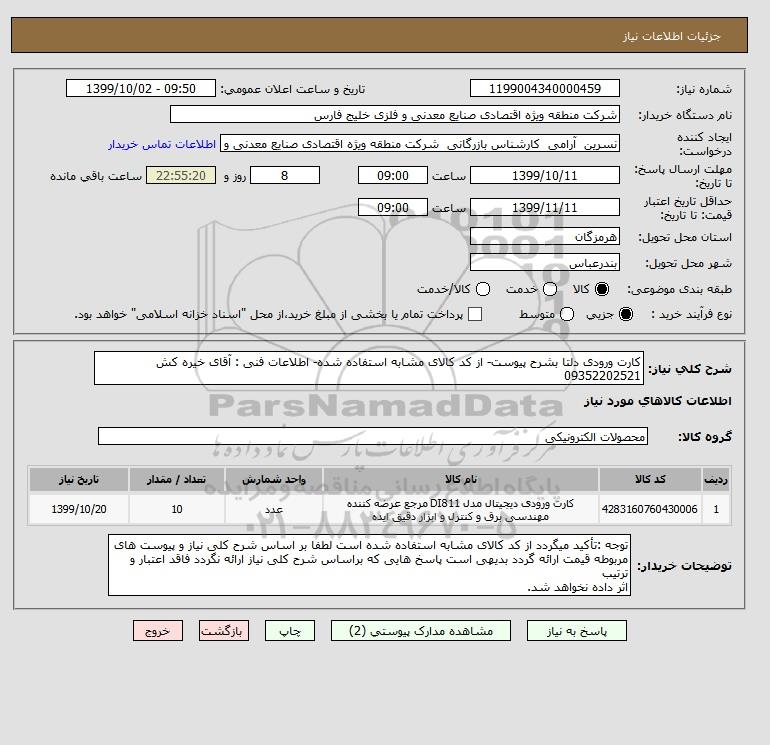Click the کد کالا column header
This screenshot has height=745, width=770.
[650, 479]
